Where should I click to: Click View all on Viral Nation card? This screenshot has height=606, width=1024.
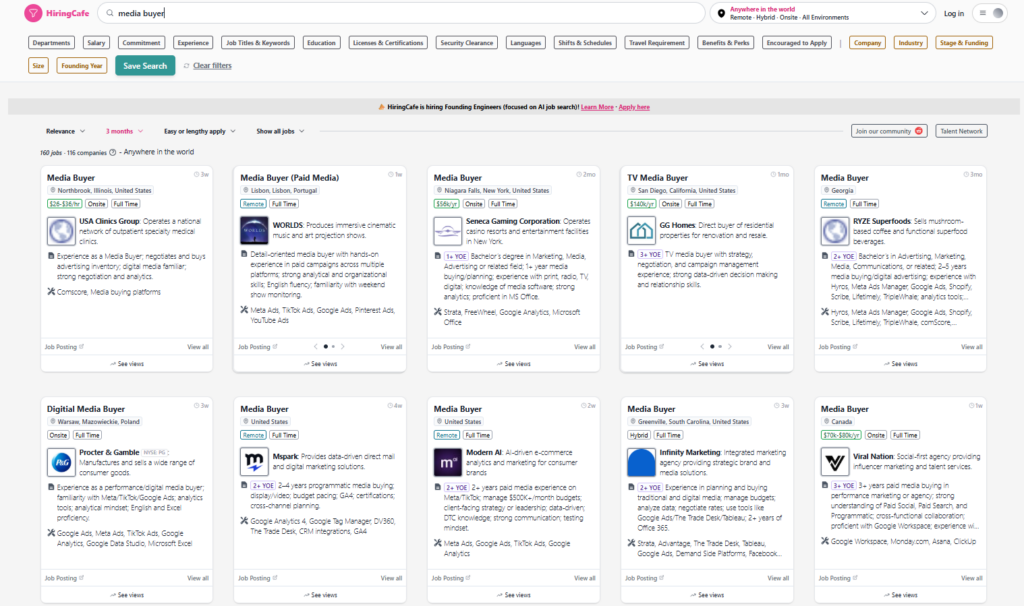pyautogui.click(x=972, y=579)
